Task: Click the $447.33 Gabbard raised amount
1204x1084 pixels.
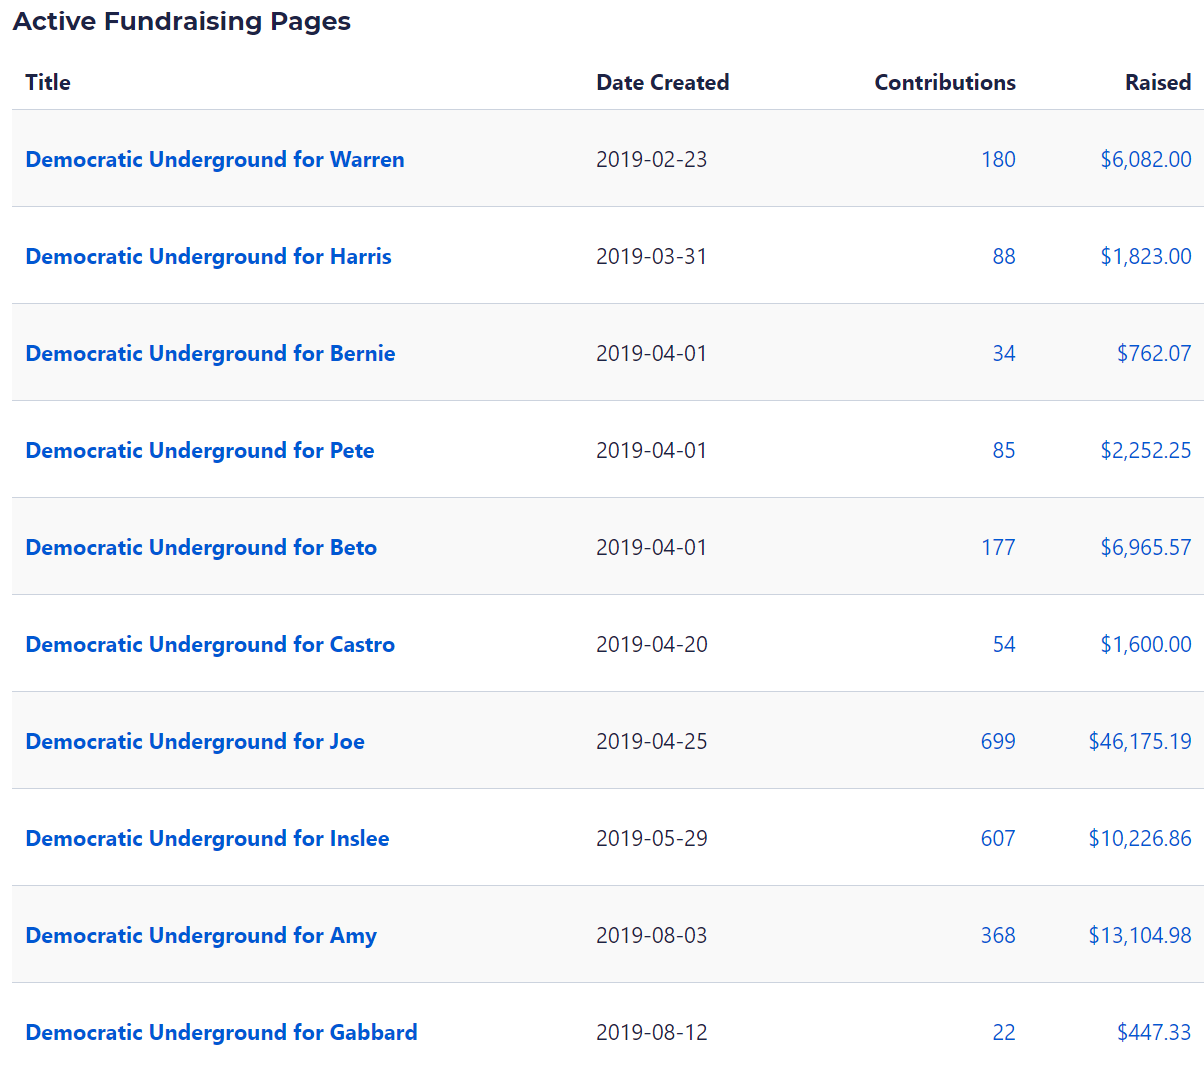Action: point(1153,1033)
